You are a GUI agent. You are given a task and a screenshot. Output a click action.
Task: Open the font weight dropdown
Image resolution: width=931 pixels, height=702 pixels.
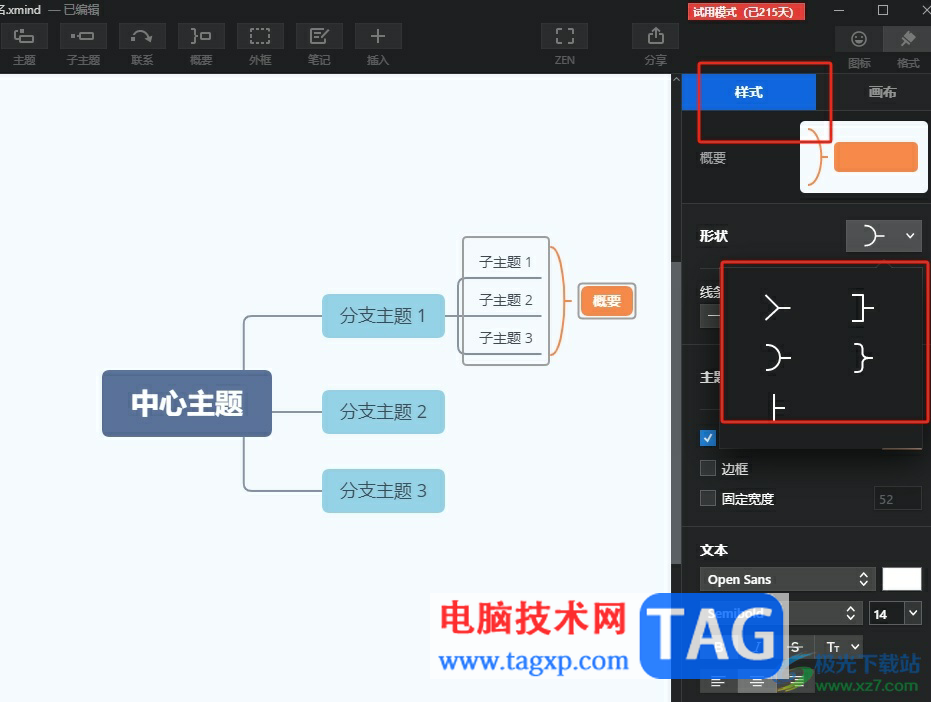(x=781, y=614)
